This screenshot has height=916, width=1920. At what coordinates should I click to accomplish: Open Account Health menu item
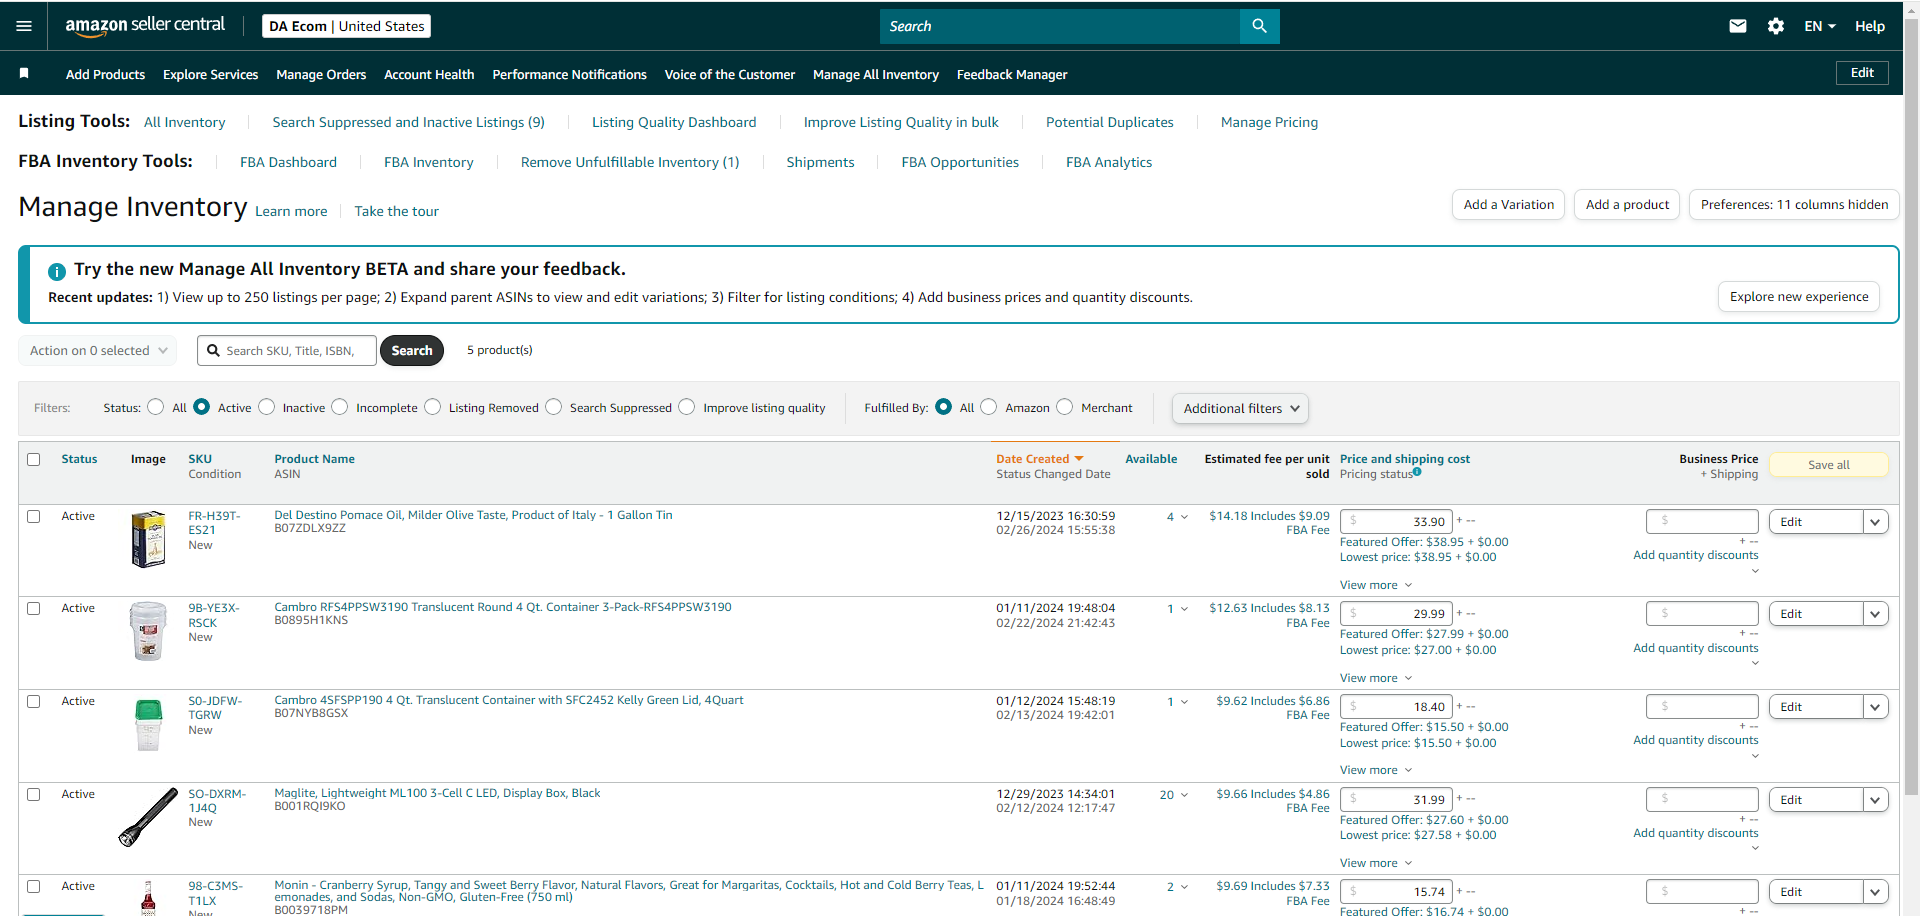coord(429,74)
